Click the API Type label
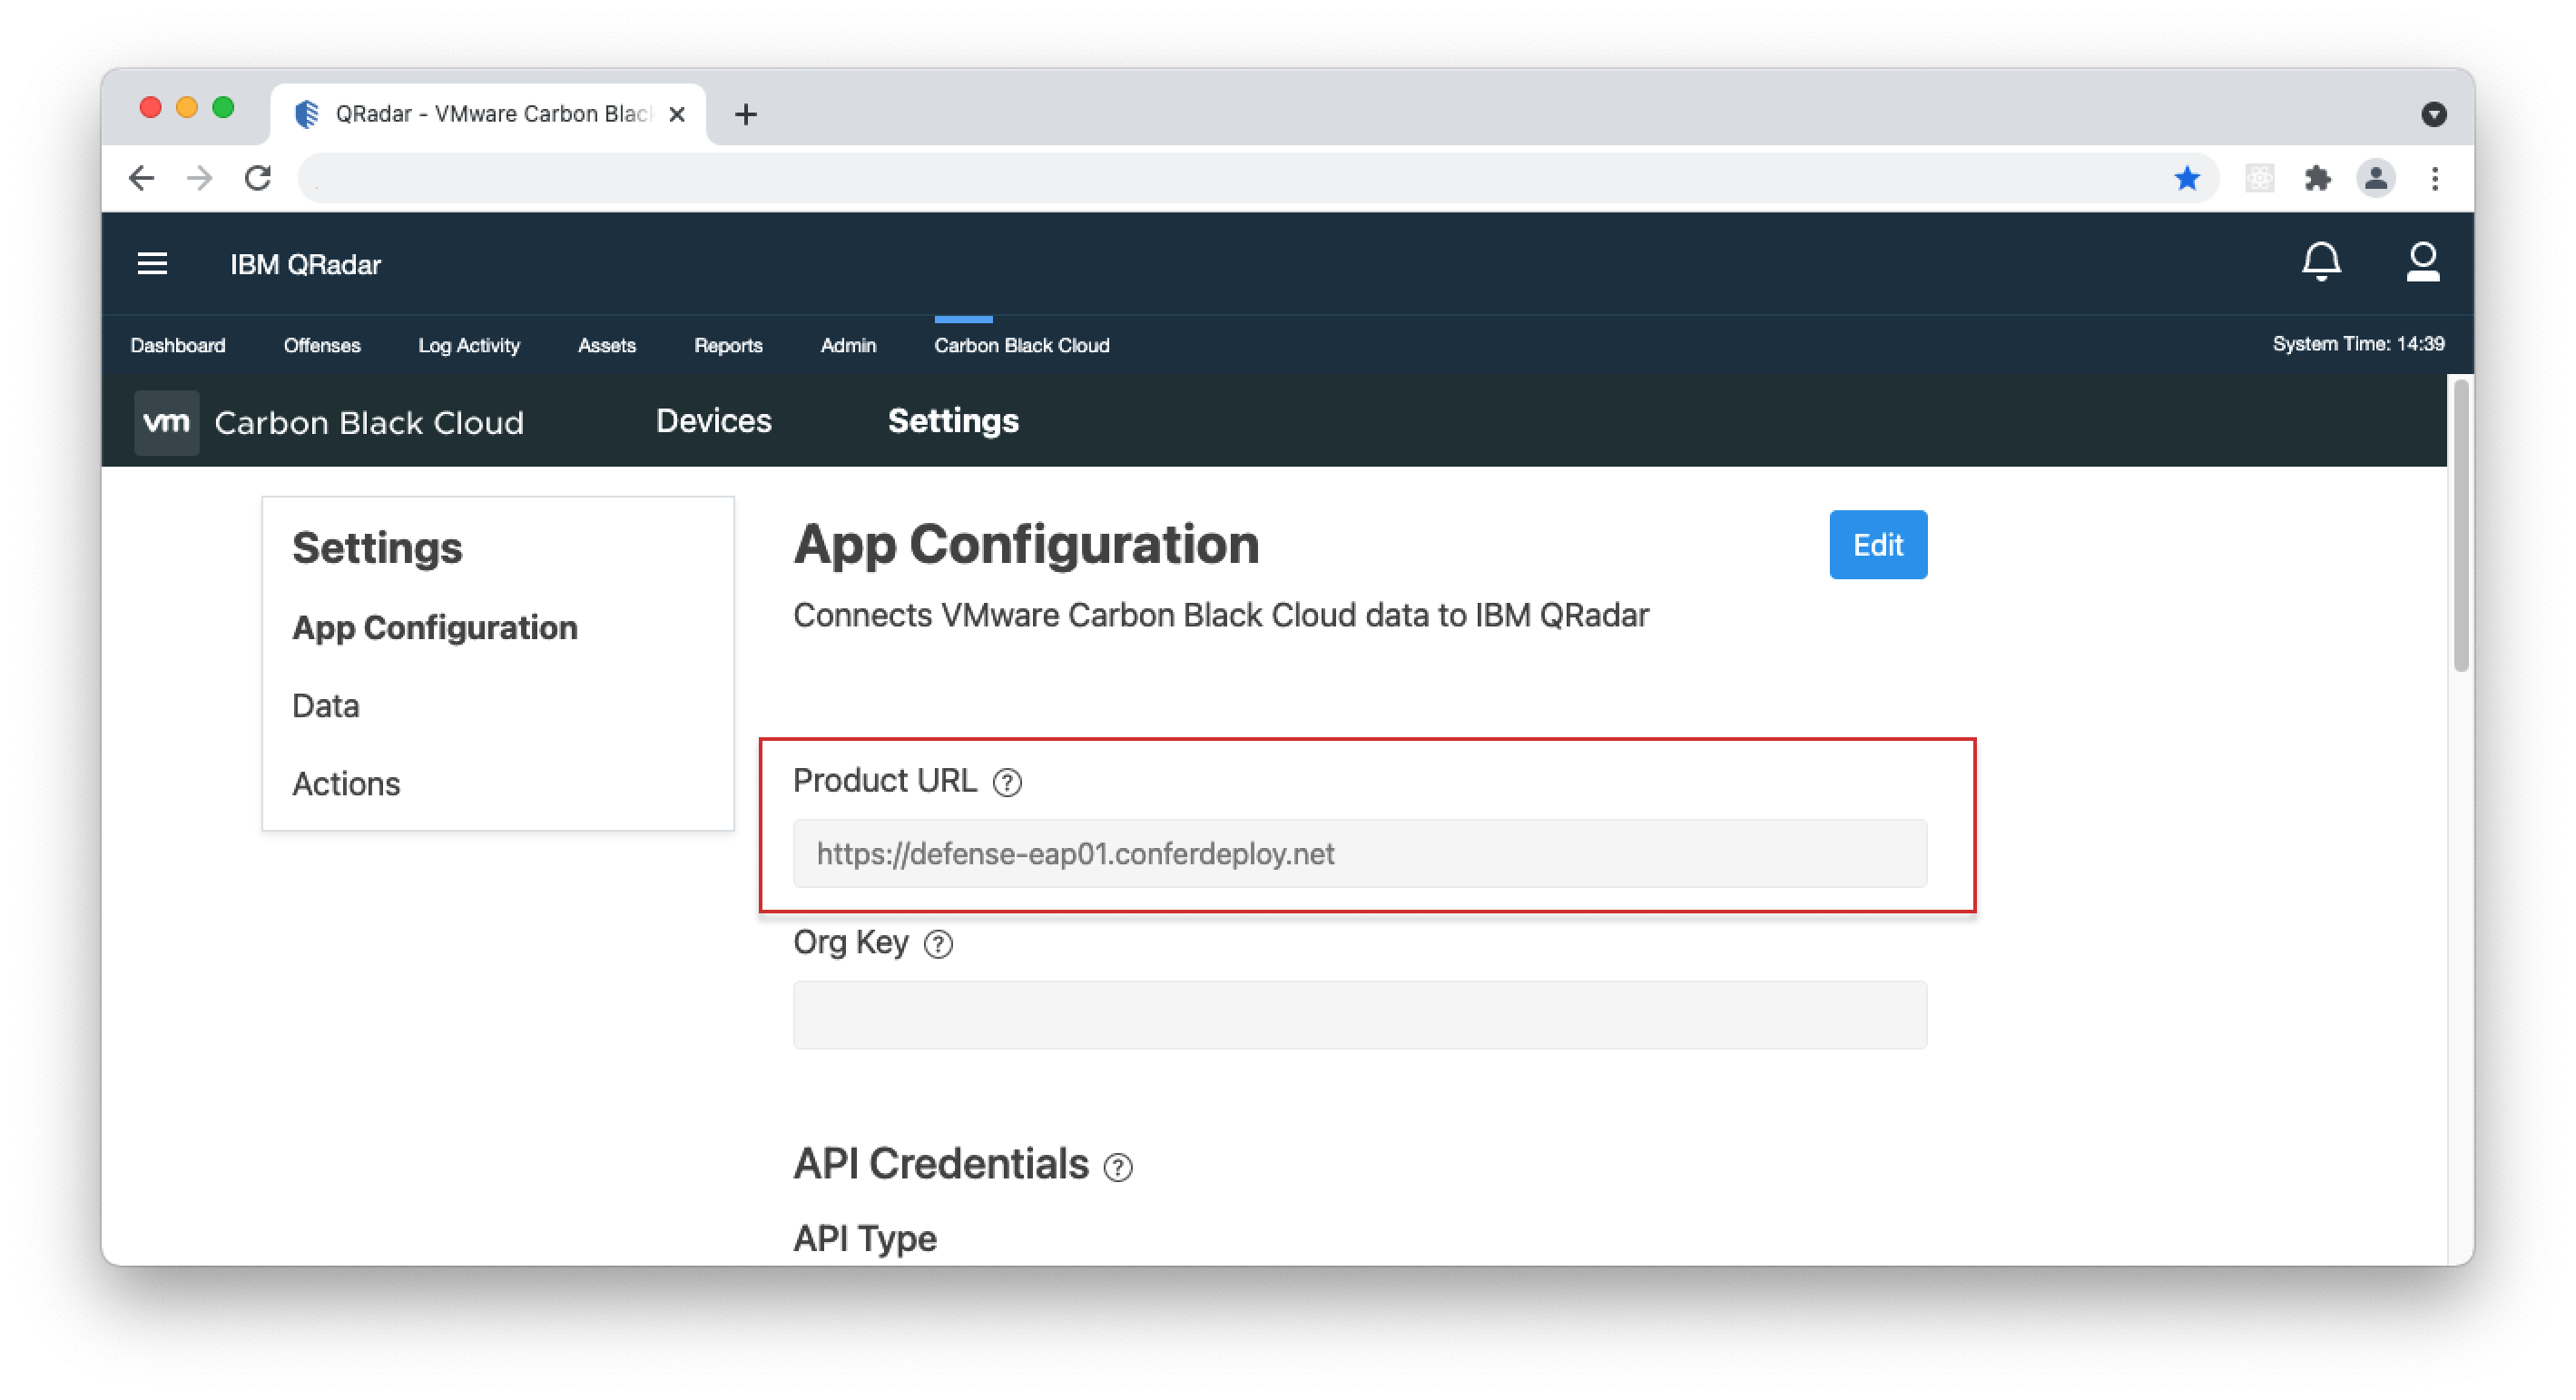Viewport: 2576px width, 1400px height. tap(865, 1239)
